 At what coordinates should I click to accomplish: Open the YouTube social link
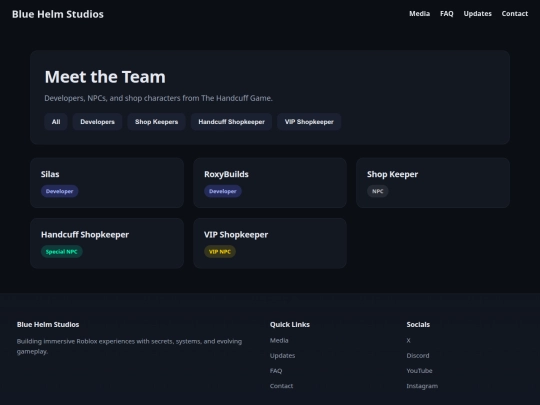(x=419, y=371)
